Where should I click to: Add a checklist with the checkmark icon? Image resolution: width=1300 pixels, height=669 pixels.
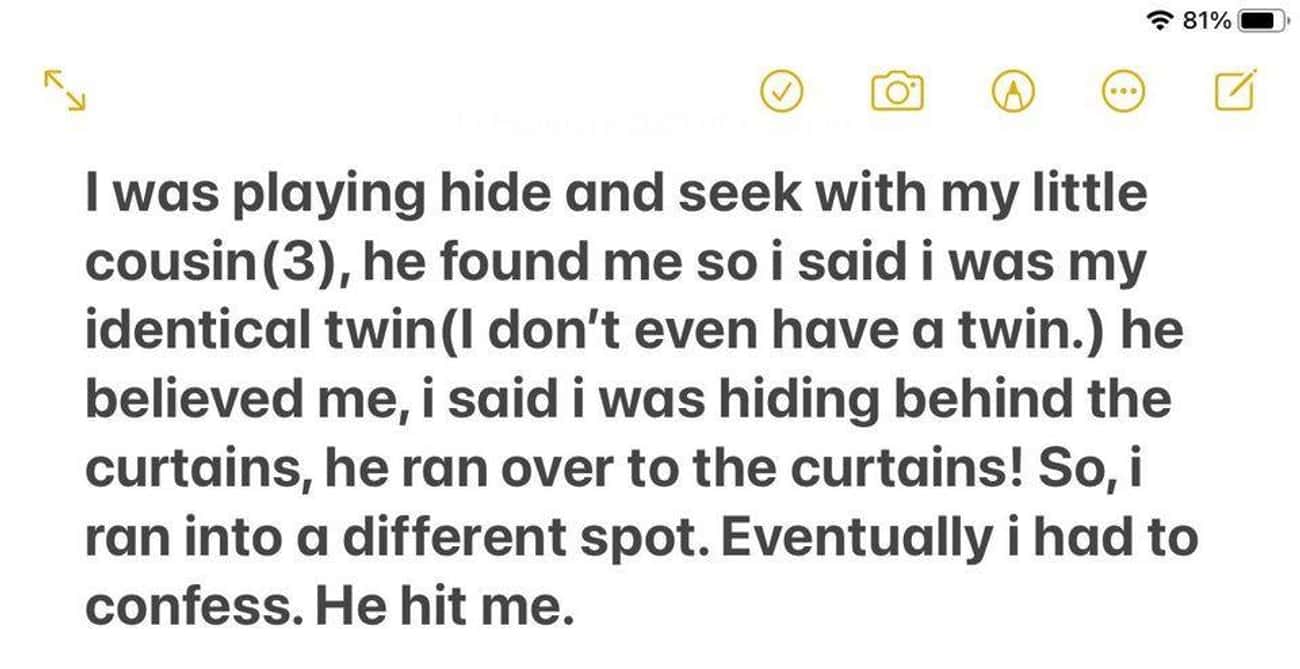pos(783,93)
